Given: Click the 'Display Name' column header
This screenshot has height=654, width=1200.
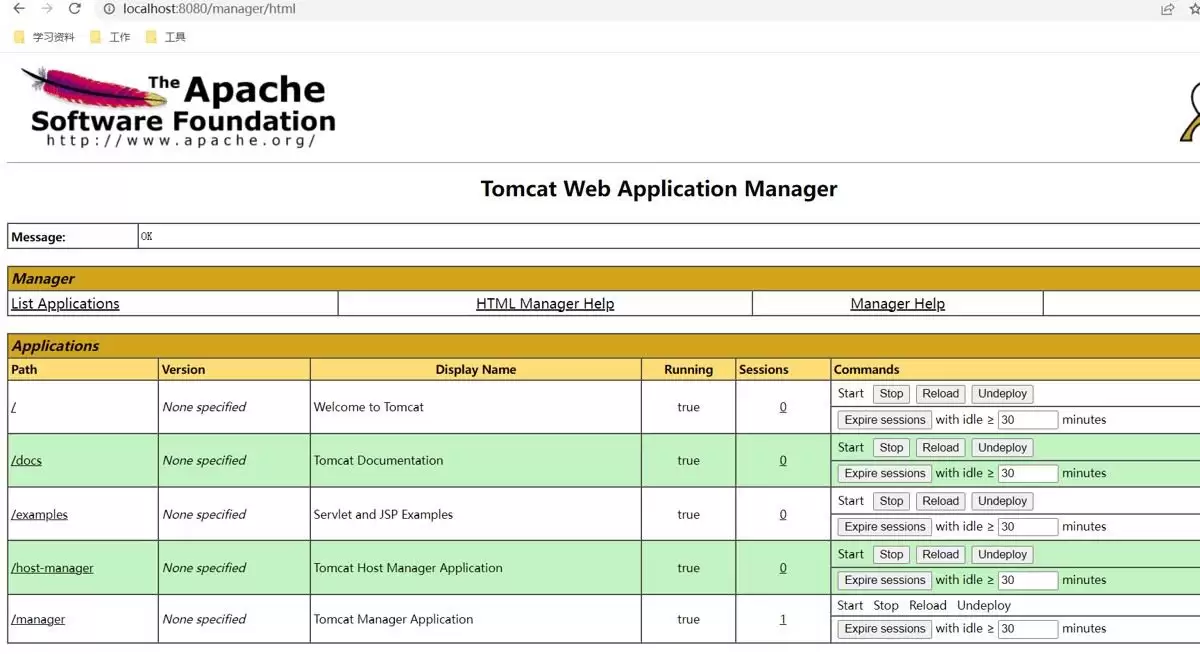Looking at the screenshot, I should 476,370.
